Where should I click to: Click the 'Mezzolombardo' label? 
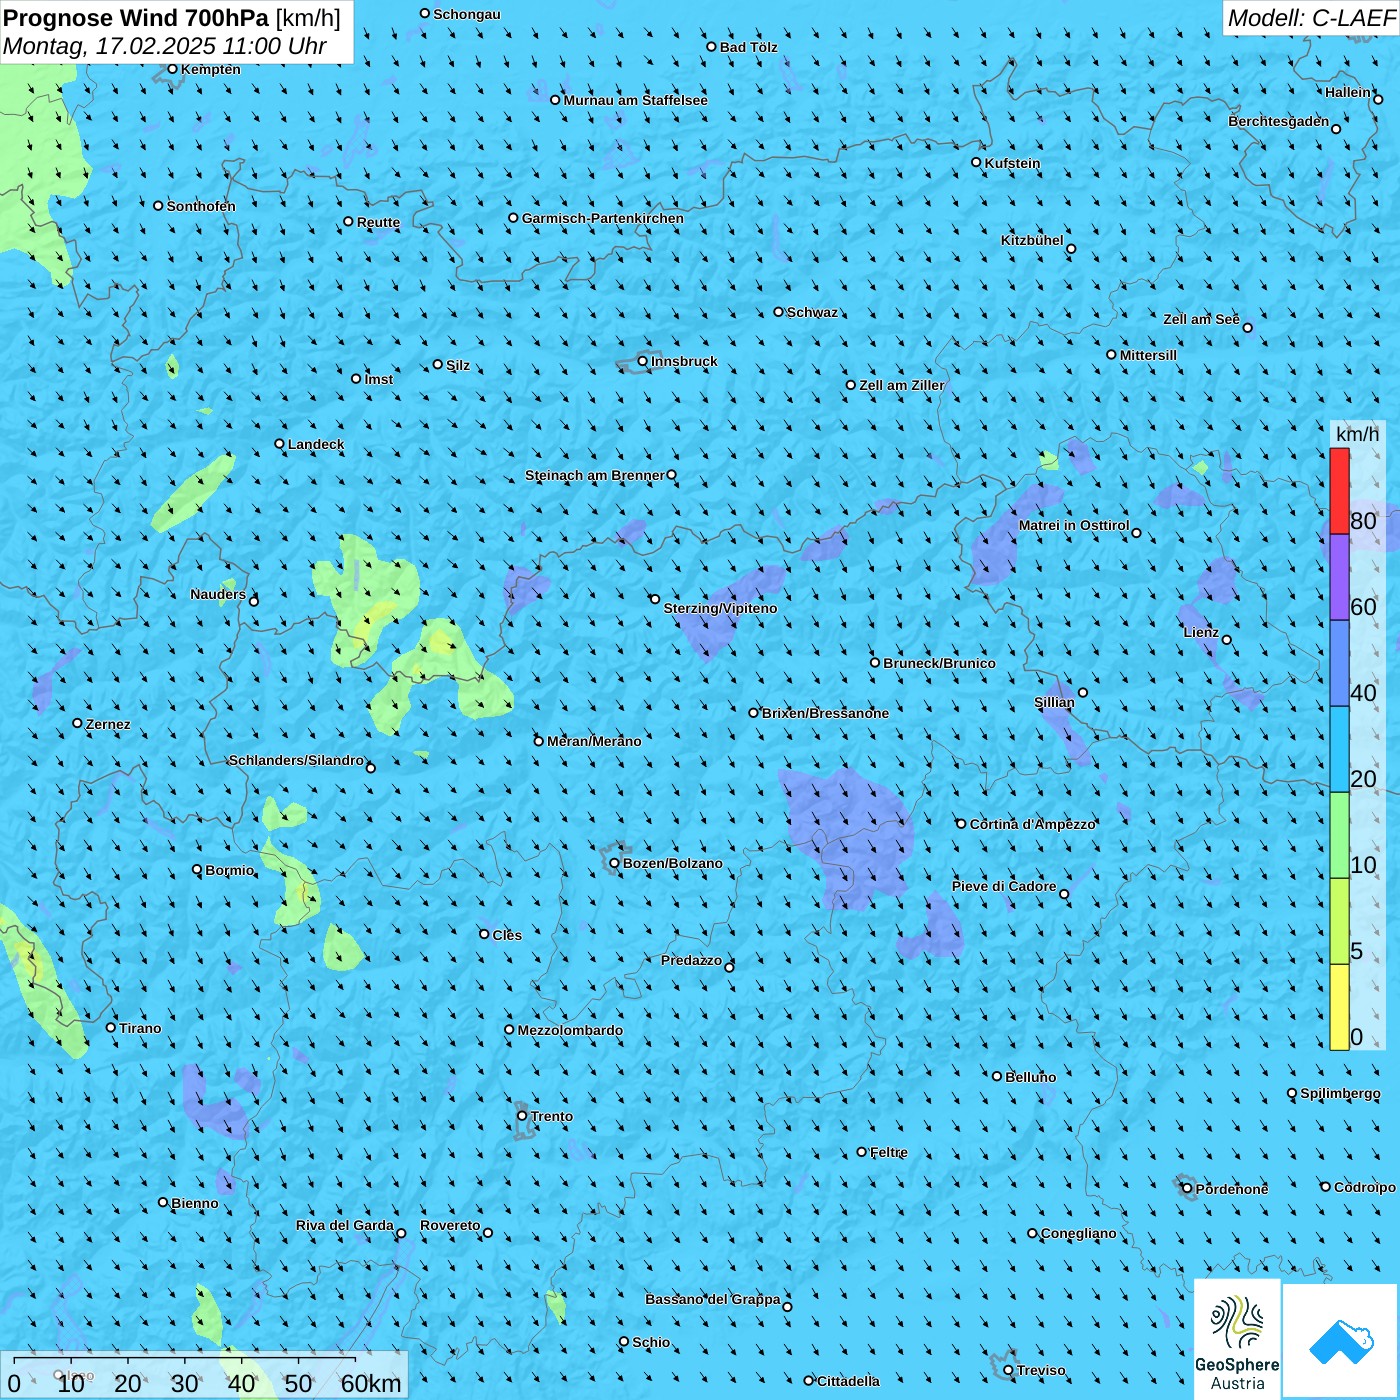[x=570, y=1030]
